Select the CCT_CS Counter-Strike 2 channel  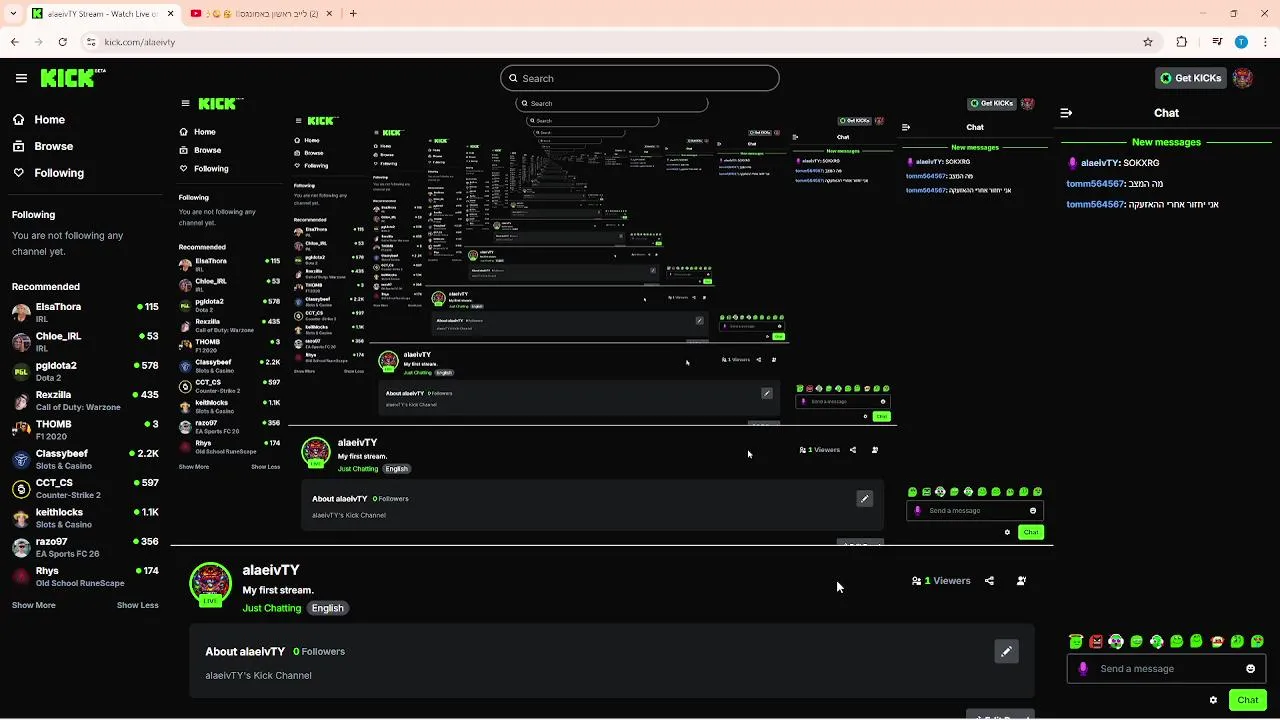coord(85,488)
